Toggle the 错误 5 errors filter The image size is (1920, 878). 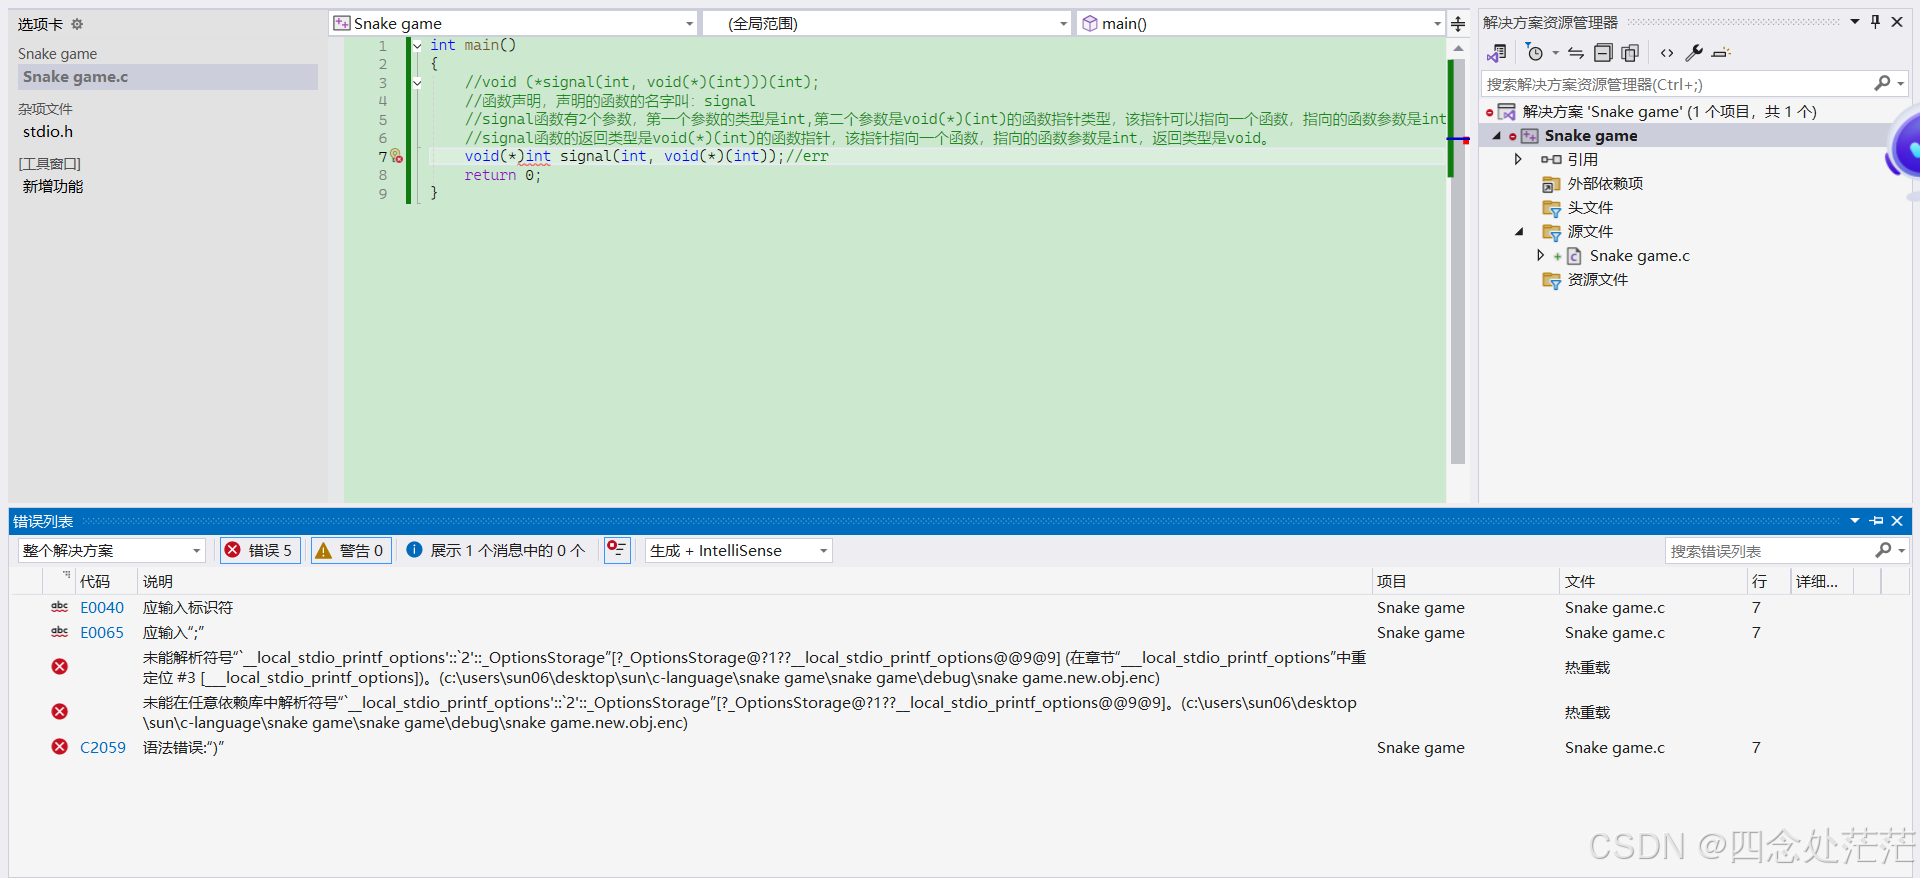point(260,550)
